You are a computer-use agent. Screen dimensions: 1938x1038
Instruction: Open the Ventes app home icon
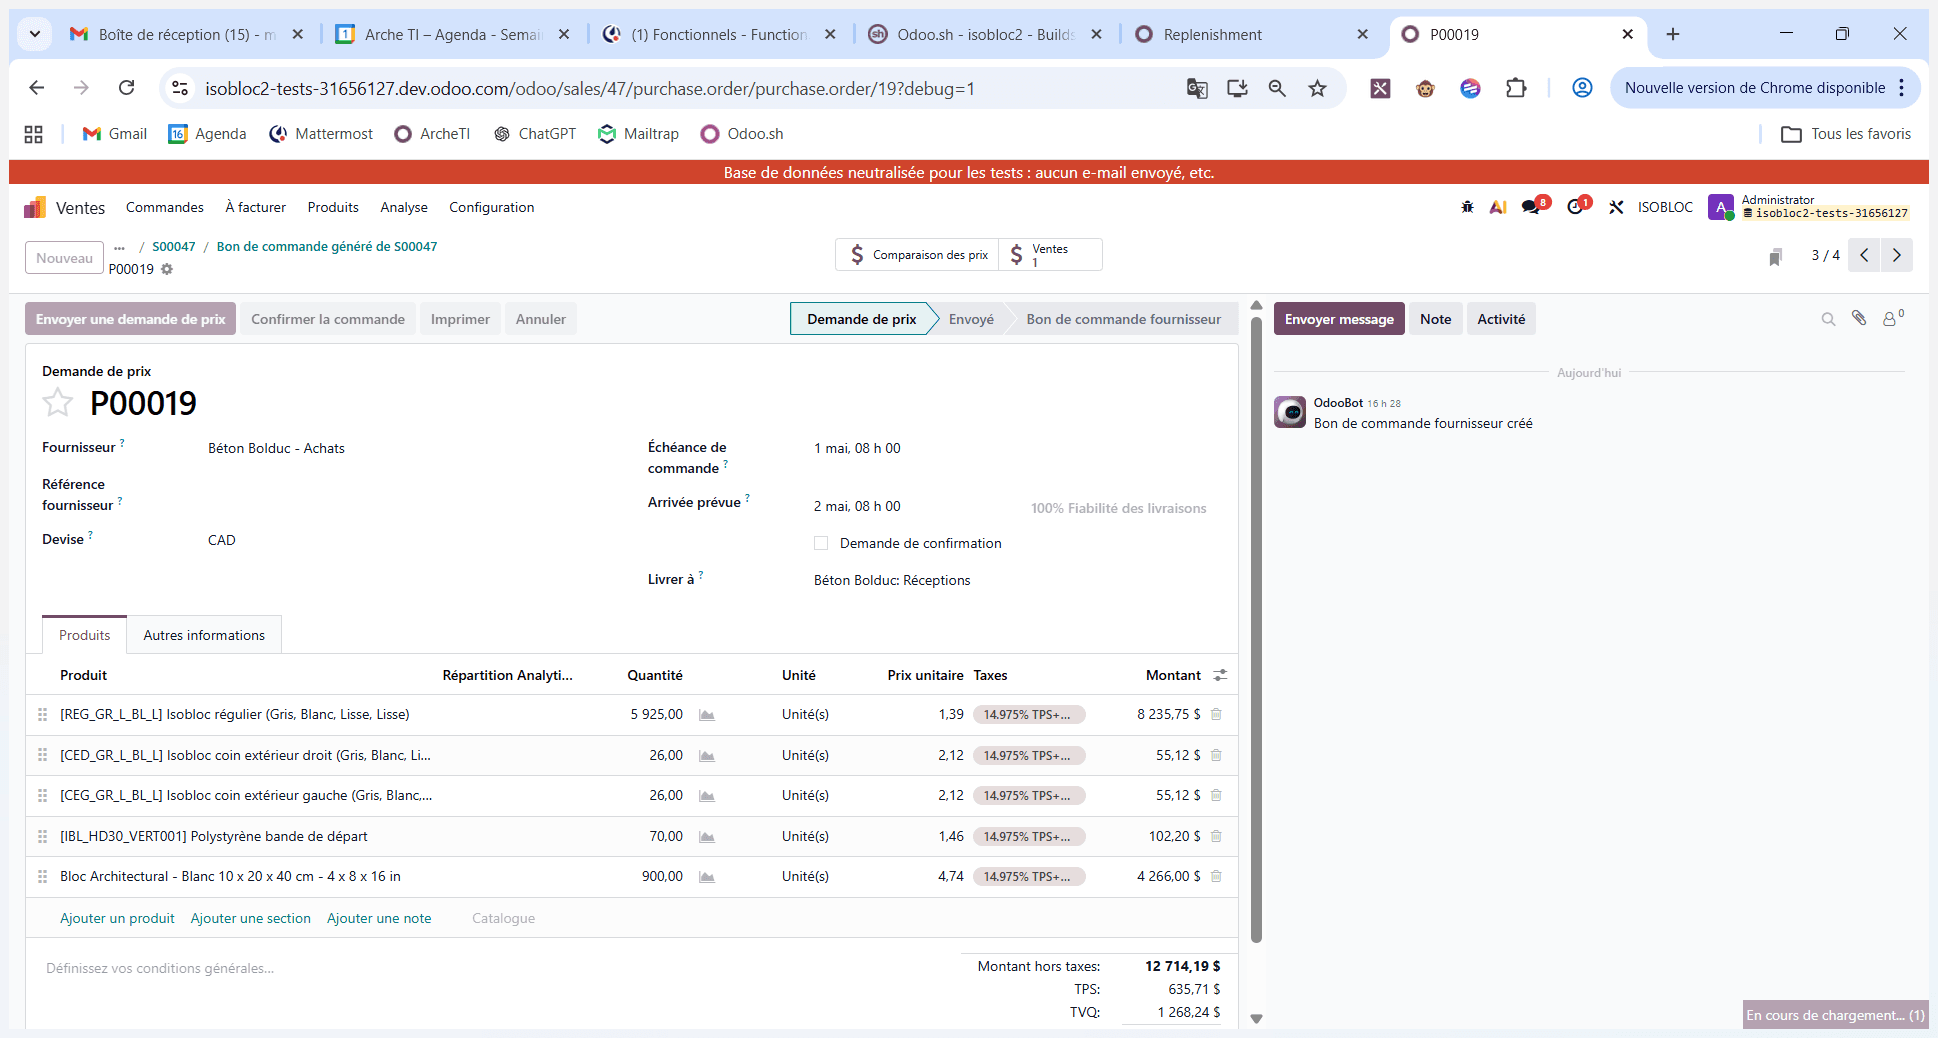click(35, 207)
